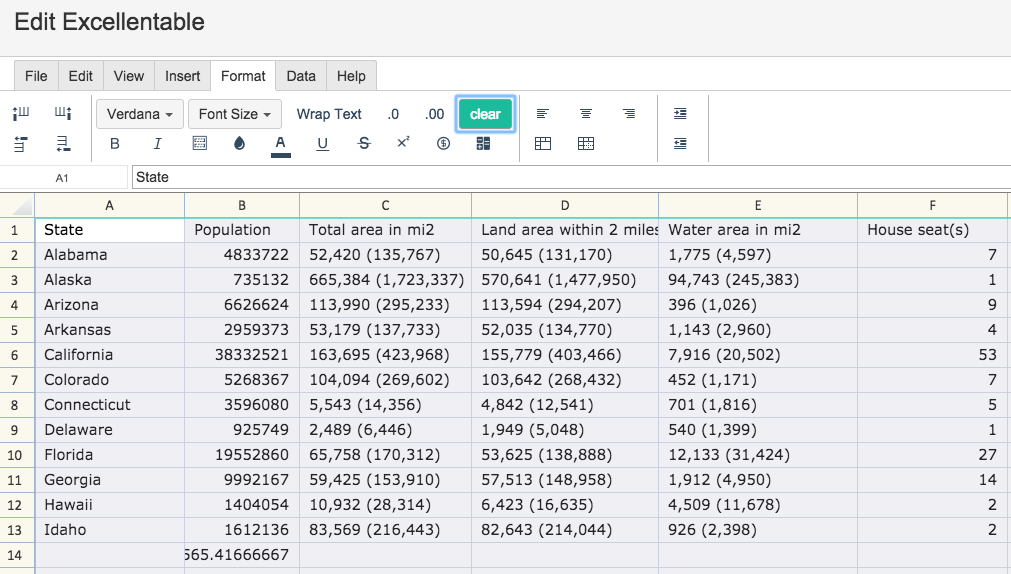Open the Verdana font dropdown
Screen dimensions: 1011x574
[140, 114]
